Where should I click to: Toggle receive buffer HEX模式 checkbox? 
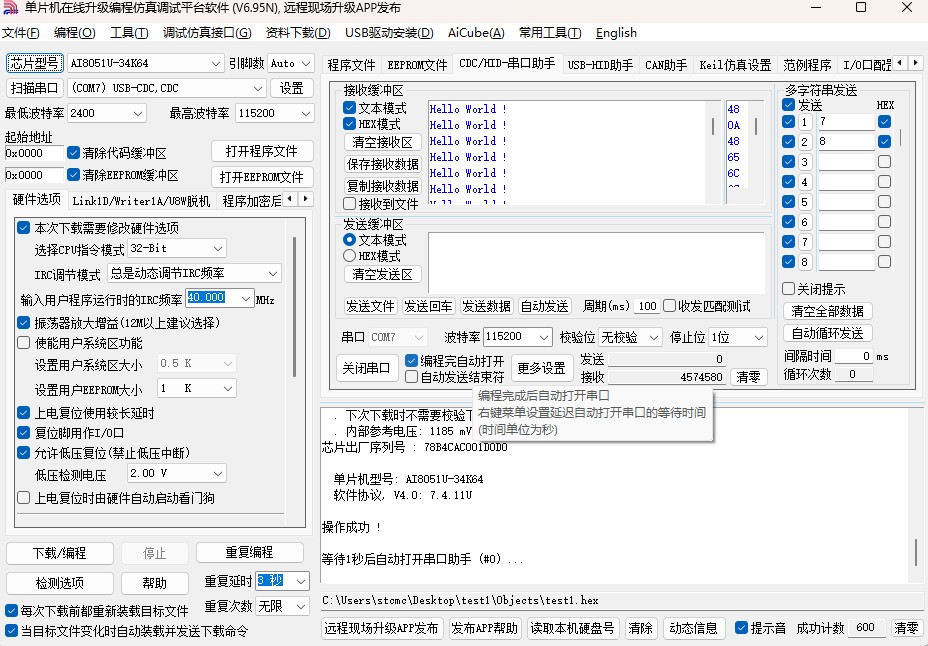coord(349,124)
